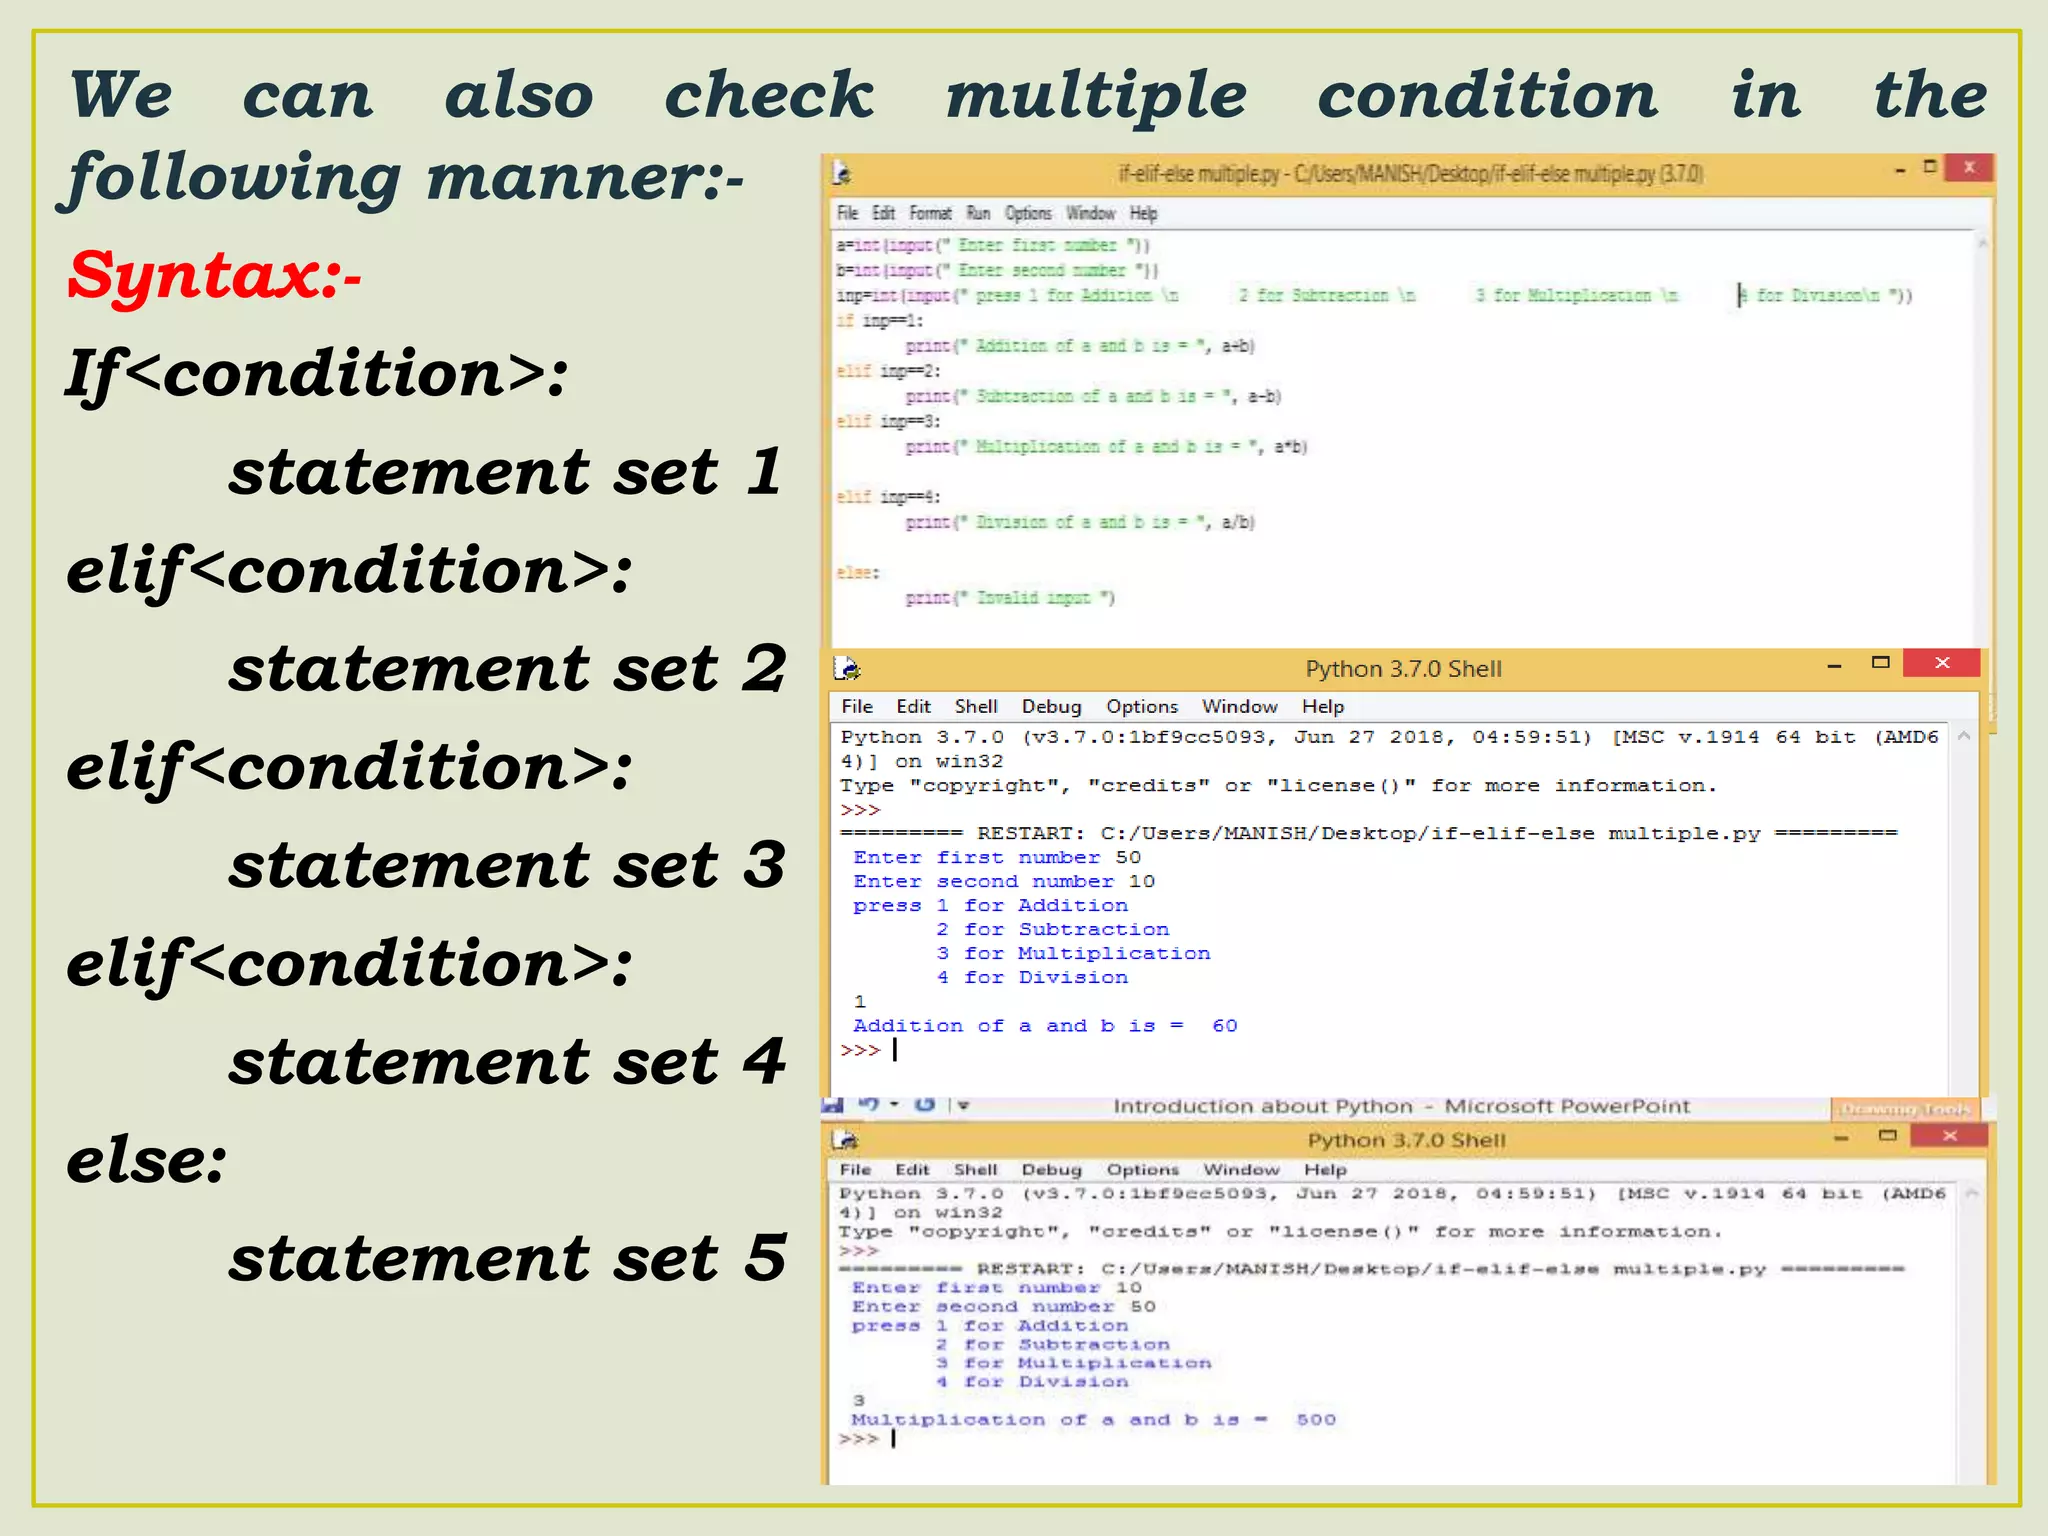Open Options menu in middle Shell window
The width and height of the screenshot is (2048, 1536).
point(1141,707)
